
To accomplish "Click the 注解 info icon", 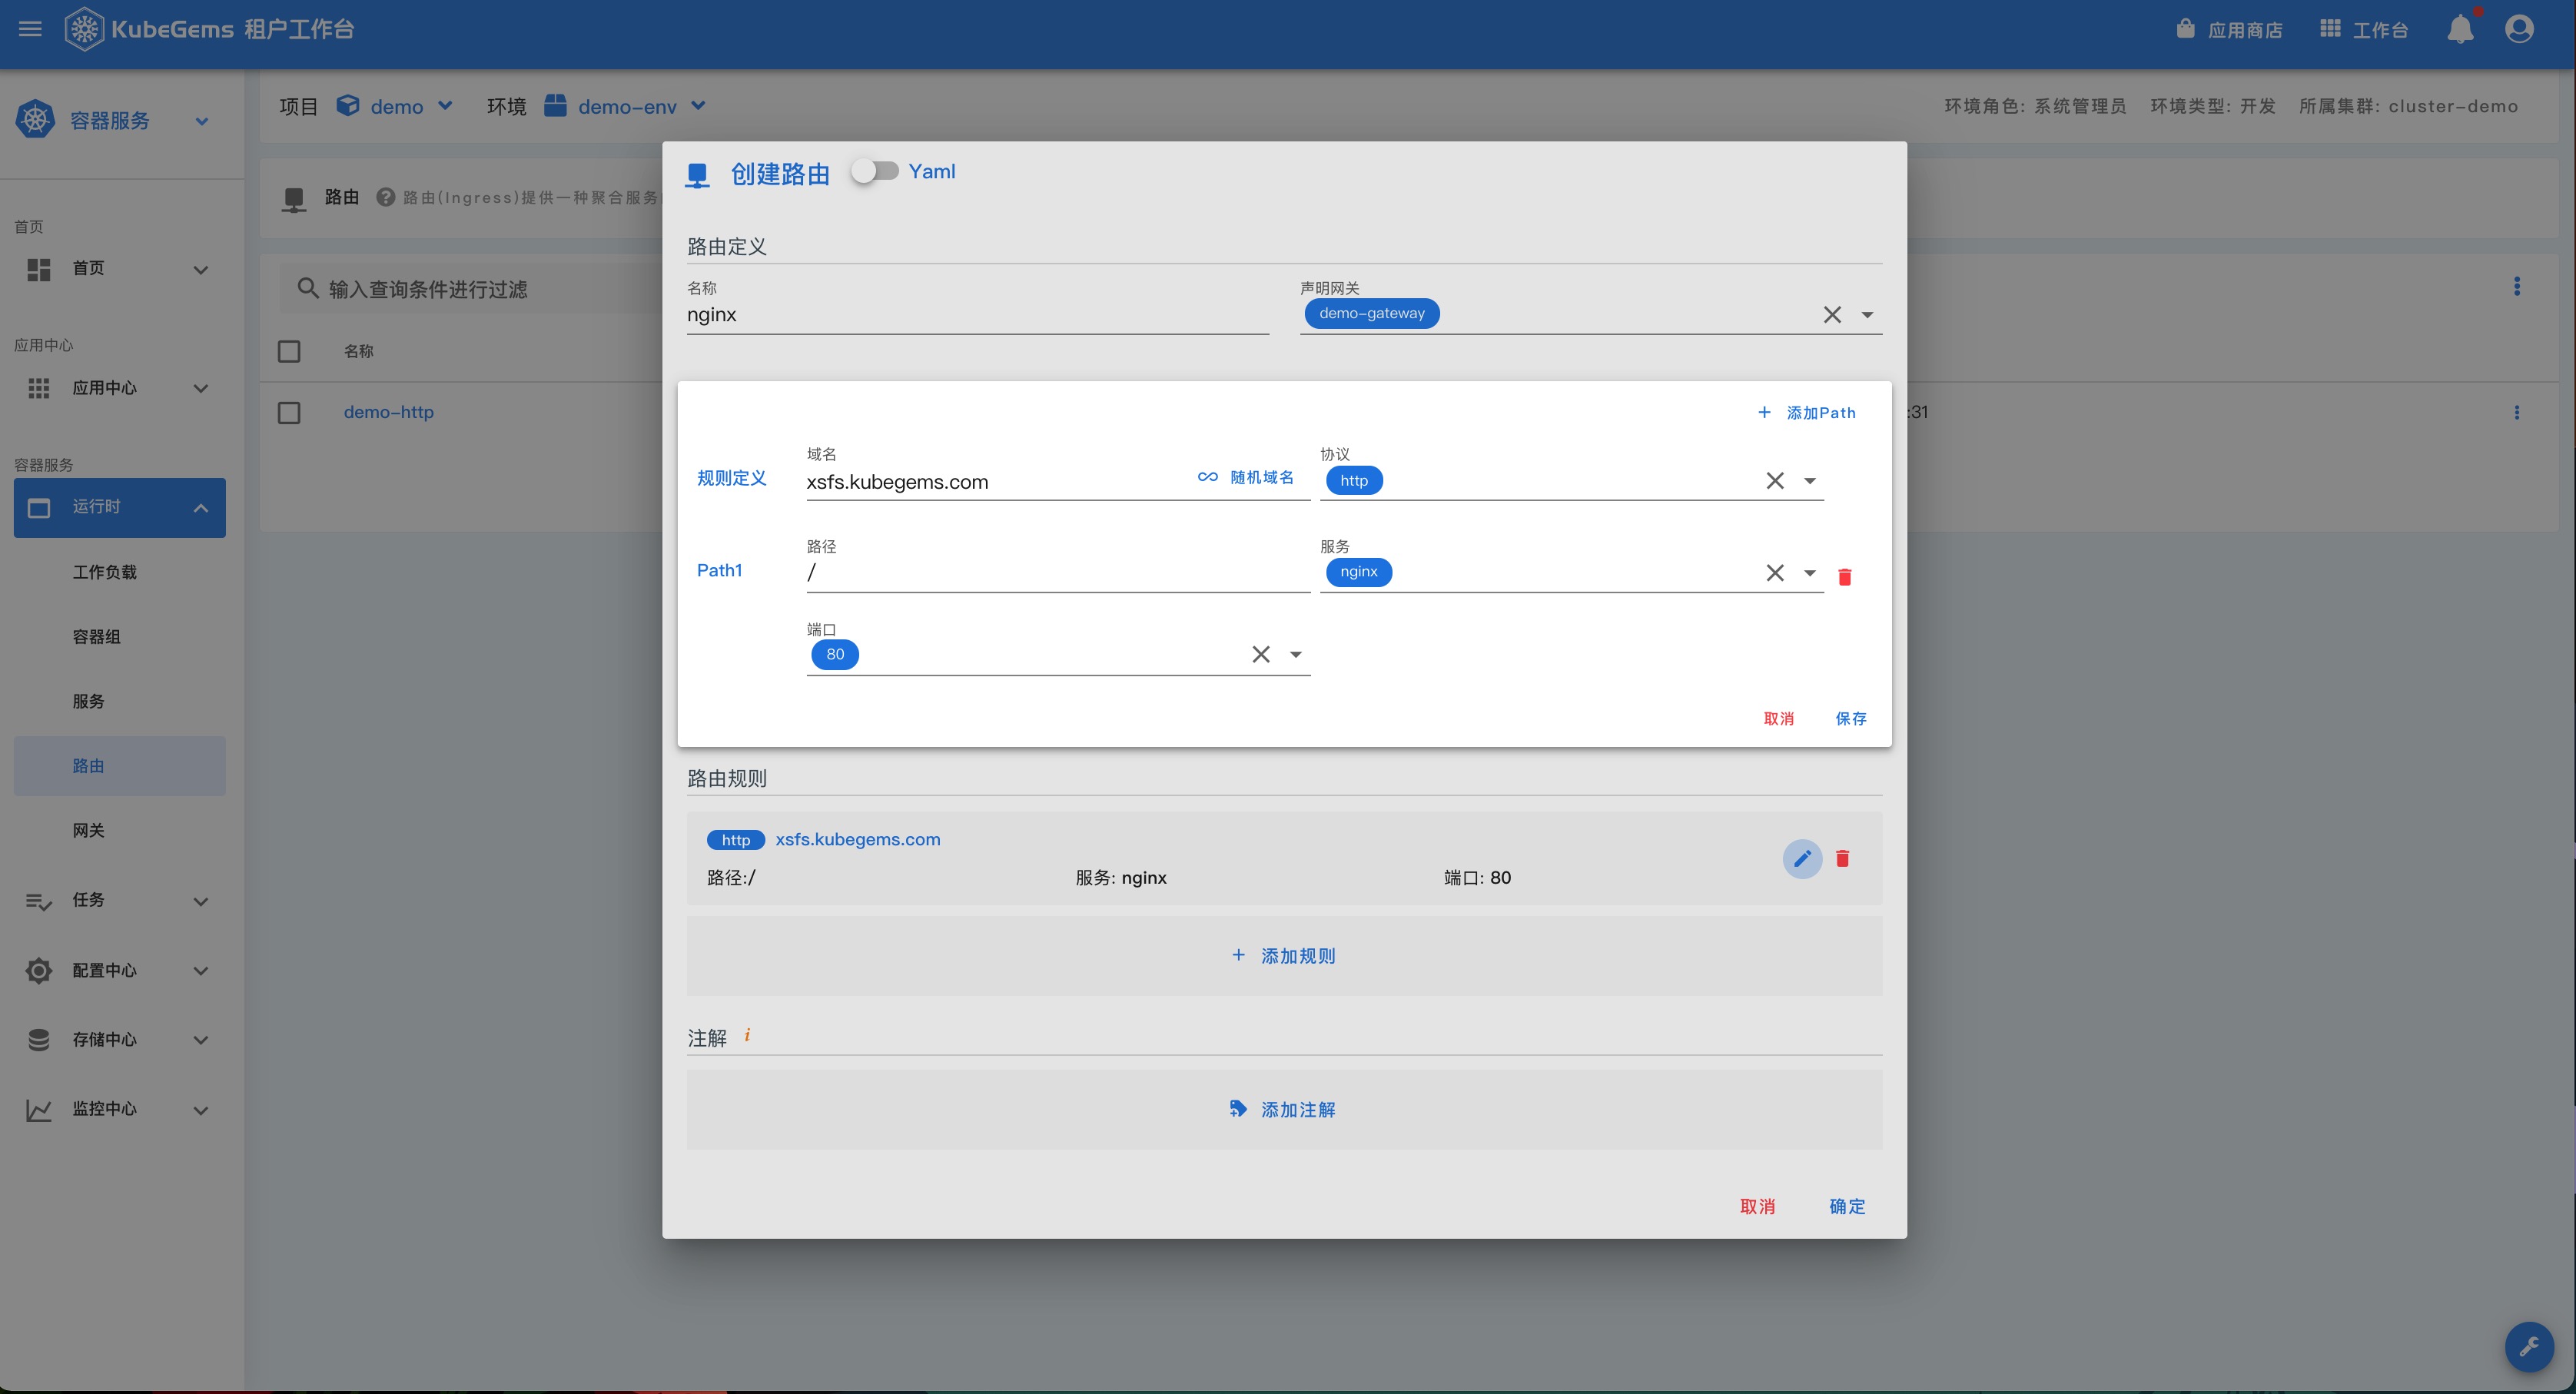I will pyautogui.click(x=747, y=1036).
